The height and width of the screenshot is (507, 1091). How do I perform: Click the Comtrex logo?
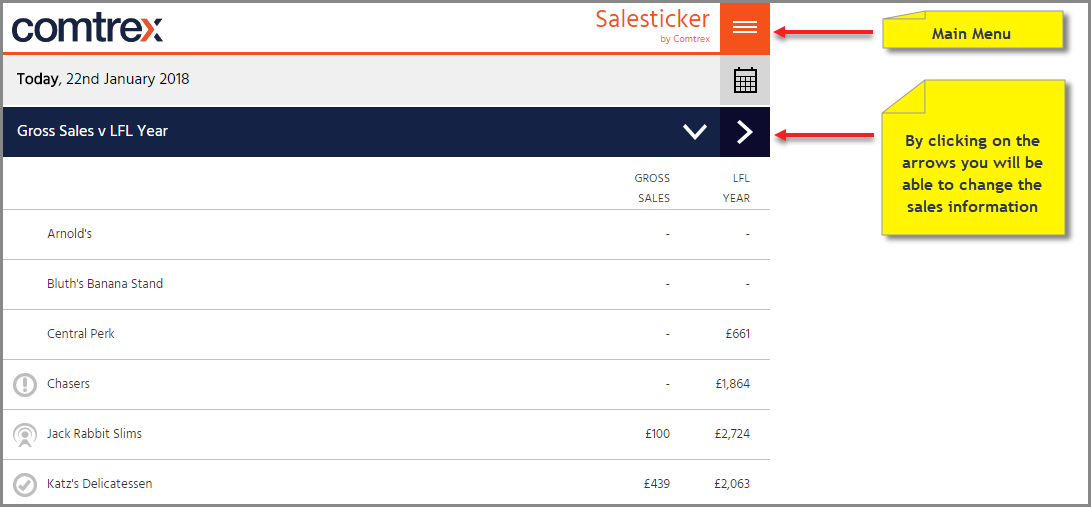click(x=87, y=28)
